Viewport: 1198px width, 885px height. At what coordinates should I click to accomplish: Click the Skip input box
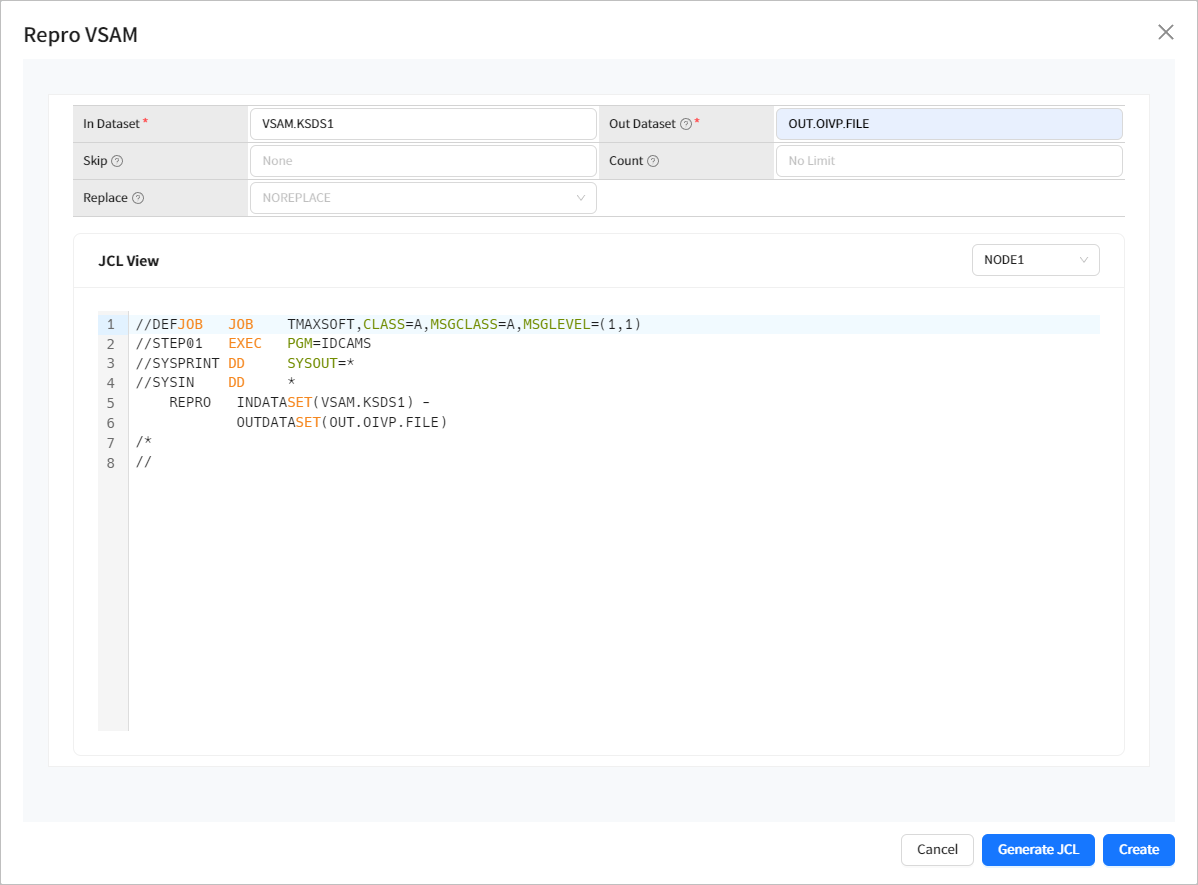coord(422,161)
